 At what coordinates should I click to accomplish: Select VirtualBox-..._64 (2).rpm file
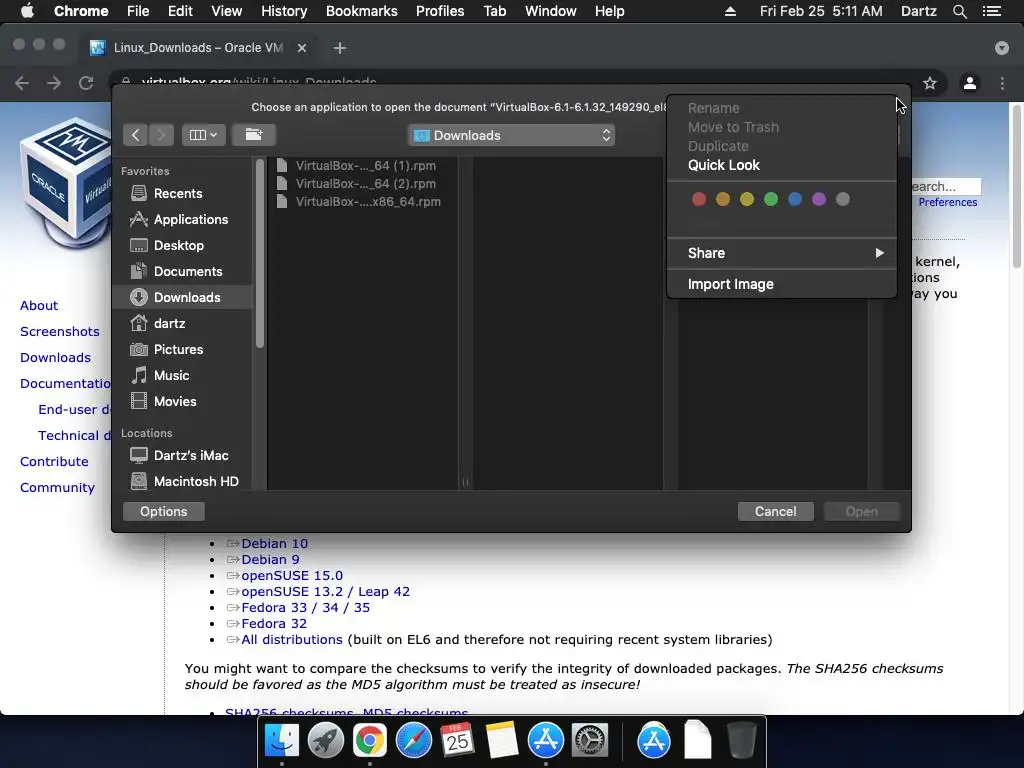[x=362, y=184]
